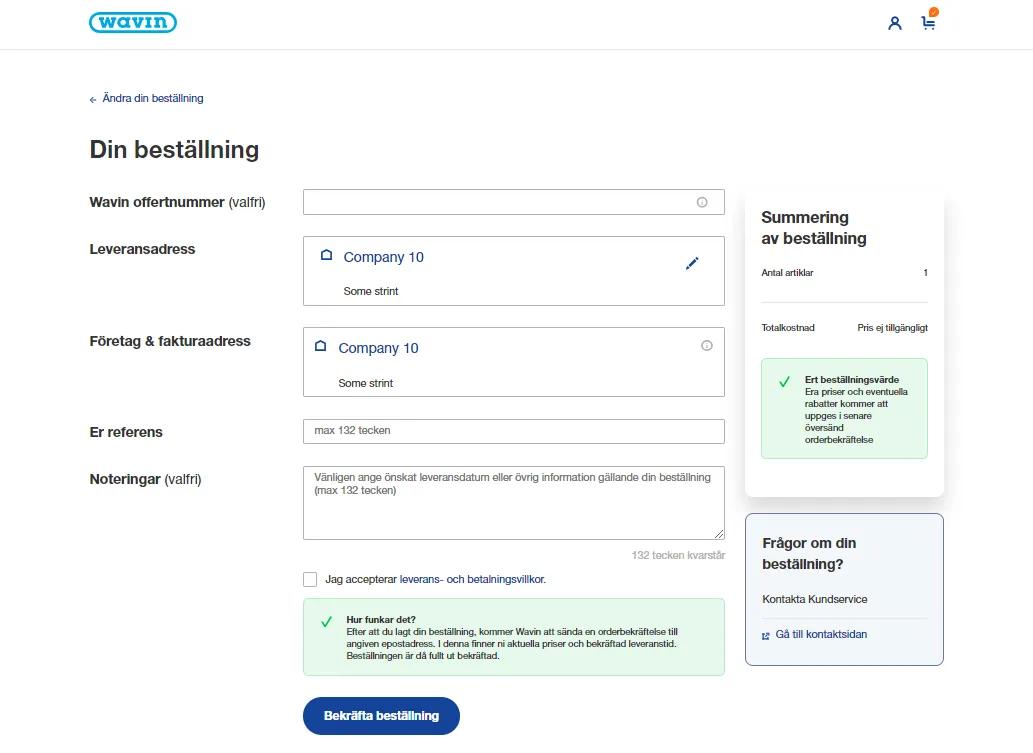Click house icon beside Leveransadress Company 10
Image resolution: width=1033 pixels, height=753 pixels.
(326, 255)
